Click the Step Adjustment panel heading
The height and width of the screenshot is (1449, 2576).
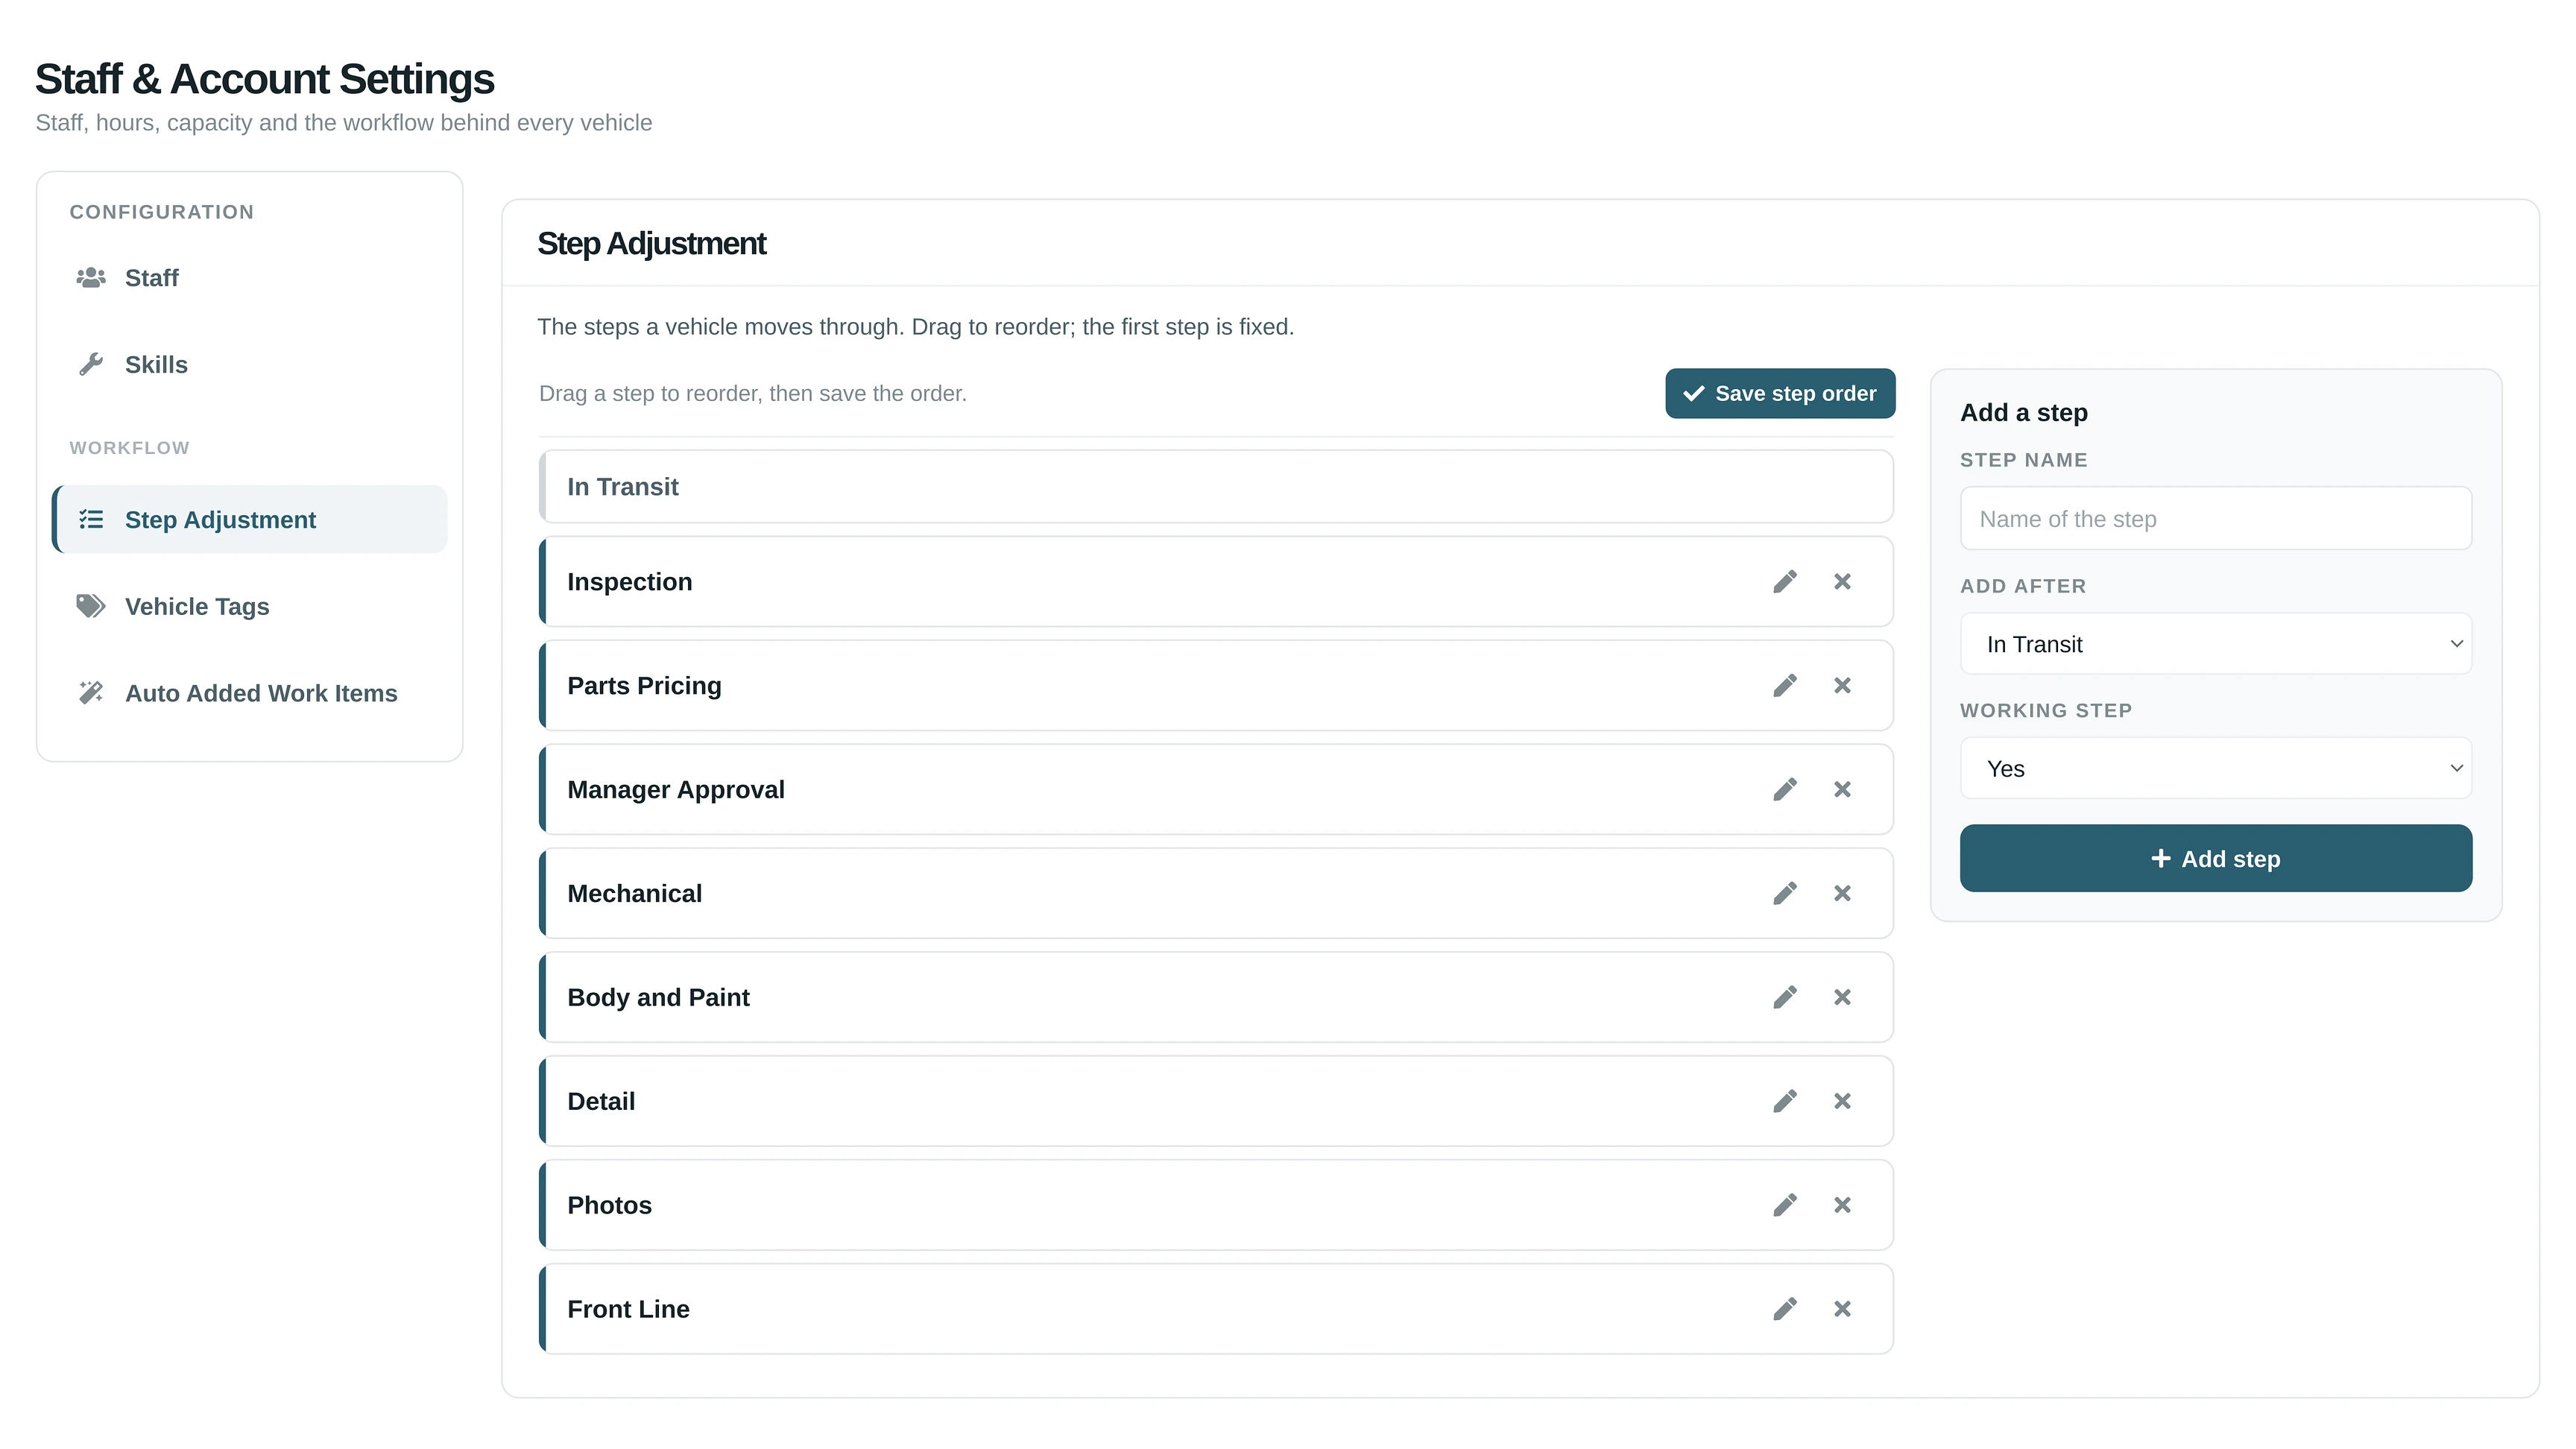[652, 244]
